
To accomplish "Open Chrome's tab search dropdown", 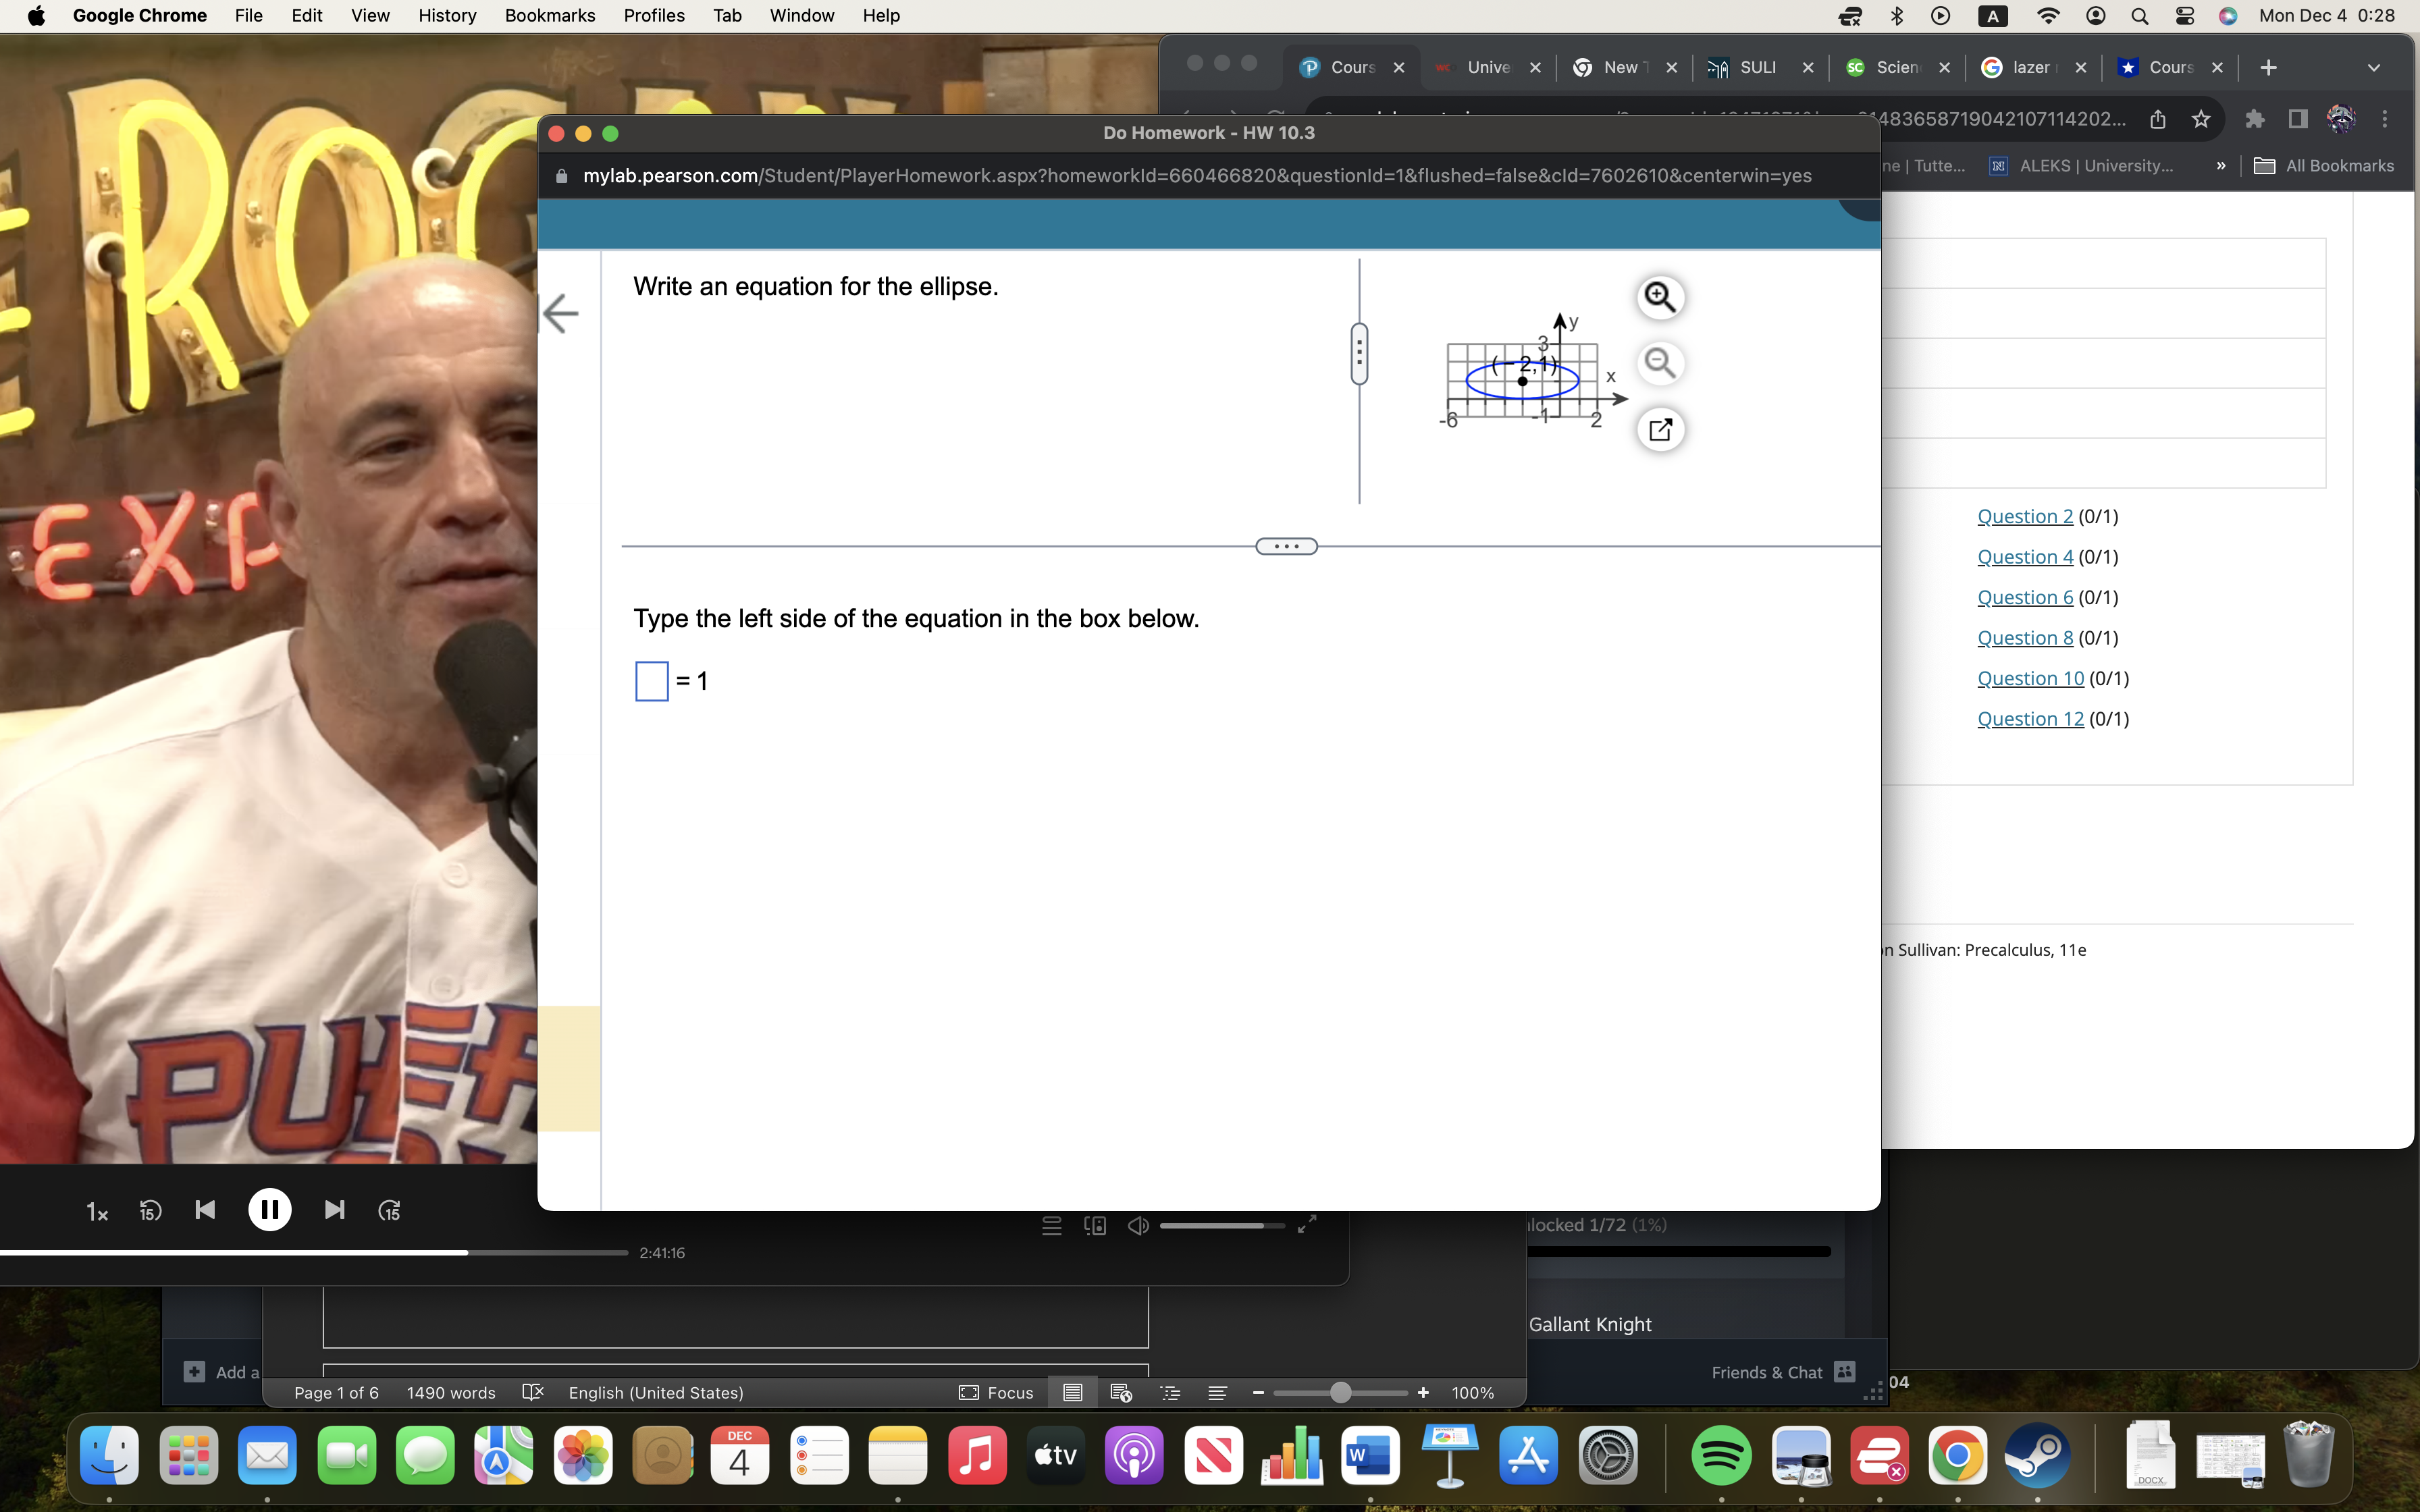I will pyautogui.click(x=2374, y=68).
